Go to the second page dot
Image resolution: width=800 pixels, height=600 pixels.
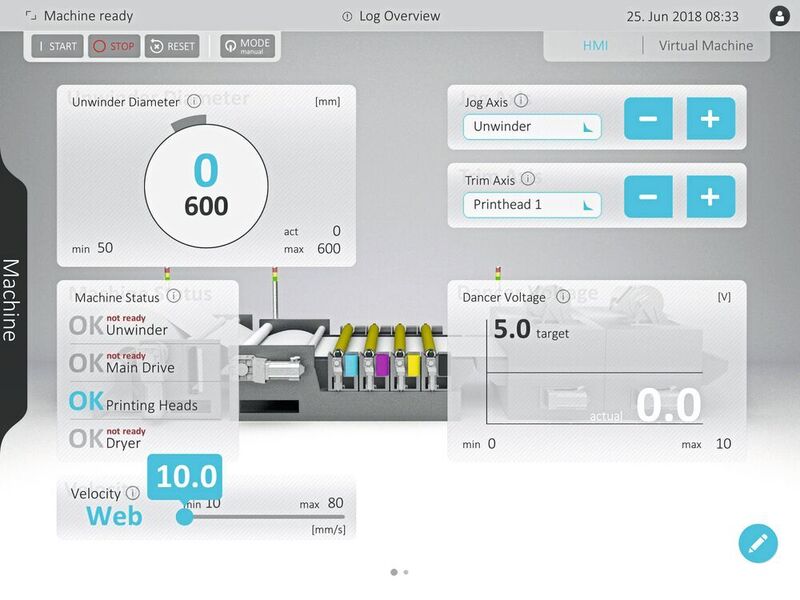(406, 572)
